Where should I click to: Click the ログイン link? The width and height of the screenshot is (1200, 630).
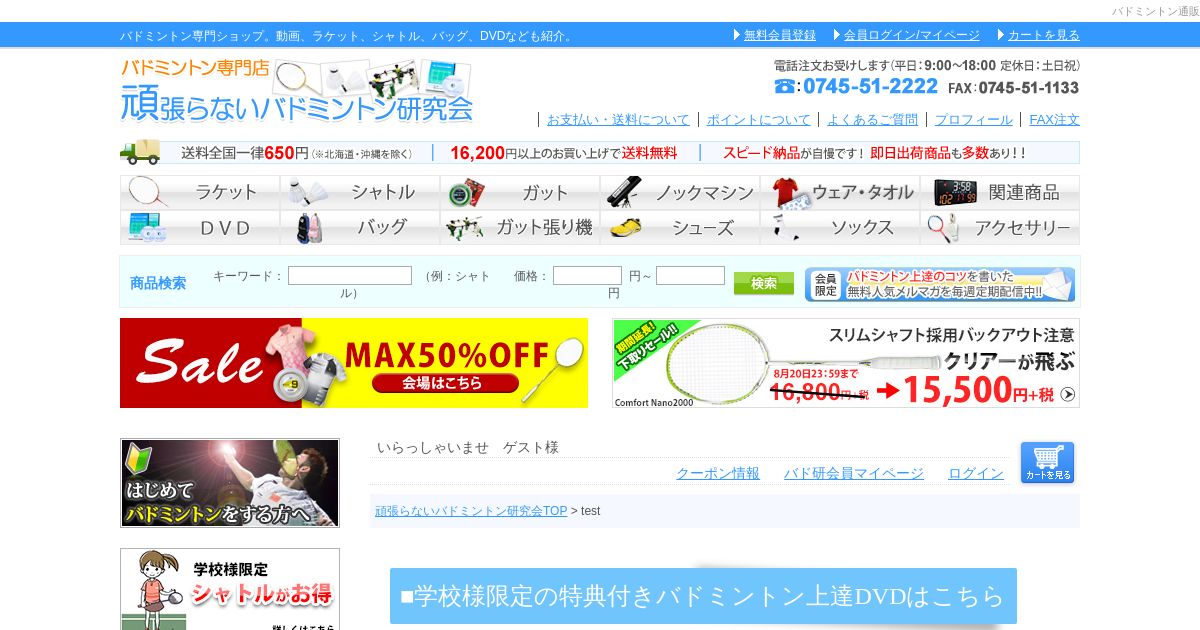(976, 473)
